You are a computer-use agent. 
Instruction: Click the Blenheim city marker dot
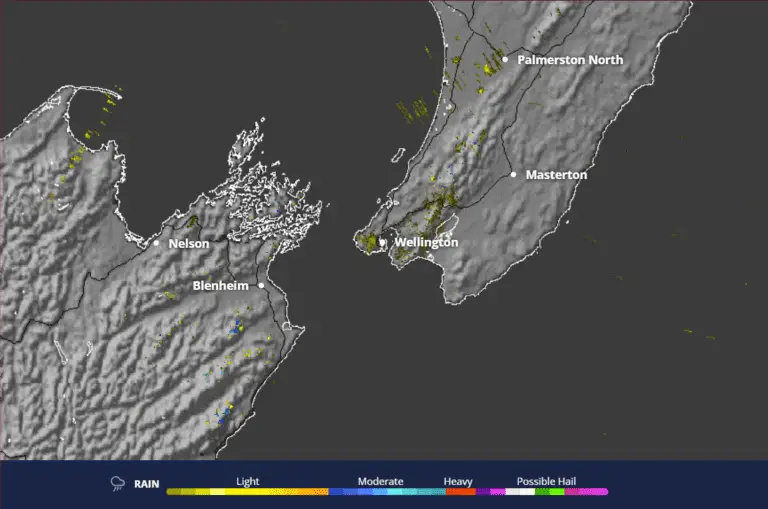[x=261, y=285]
